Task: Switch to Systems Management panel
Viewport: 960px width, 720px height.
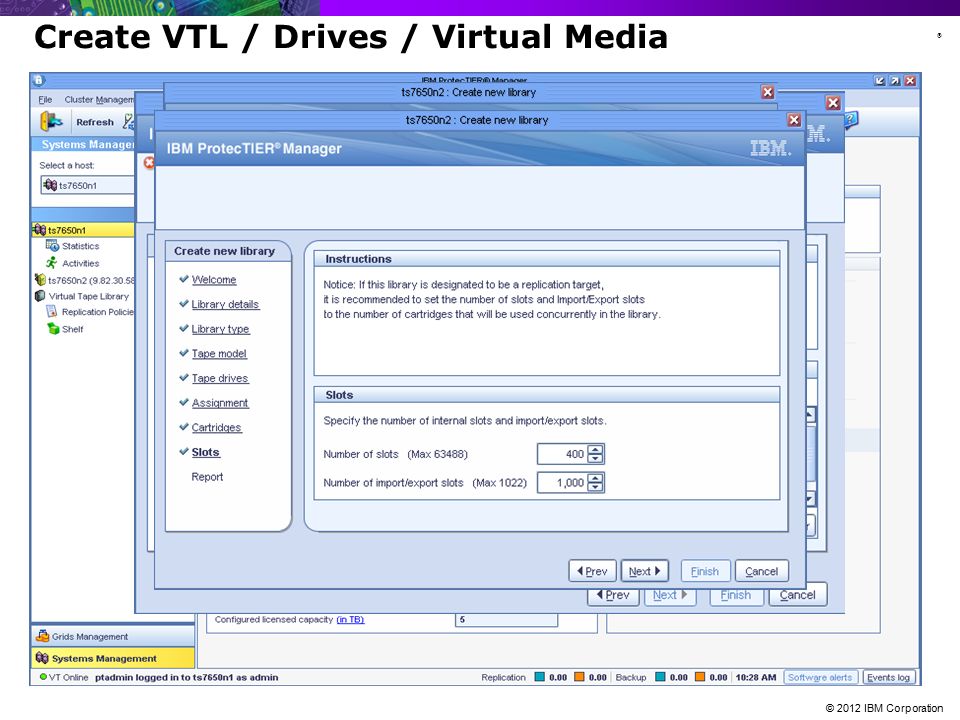Action: pyautogui.click(x=113, y=658)
